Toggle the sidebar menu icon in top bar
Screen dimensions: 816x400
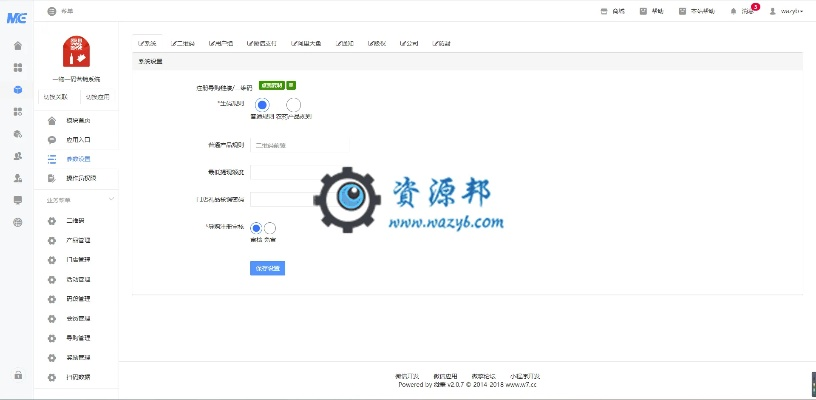pos(52,11)
